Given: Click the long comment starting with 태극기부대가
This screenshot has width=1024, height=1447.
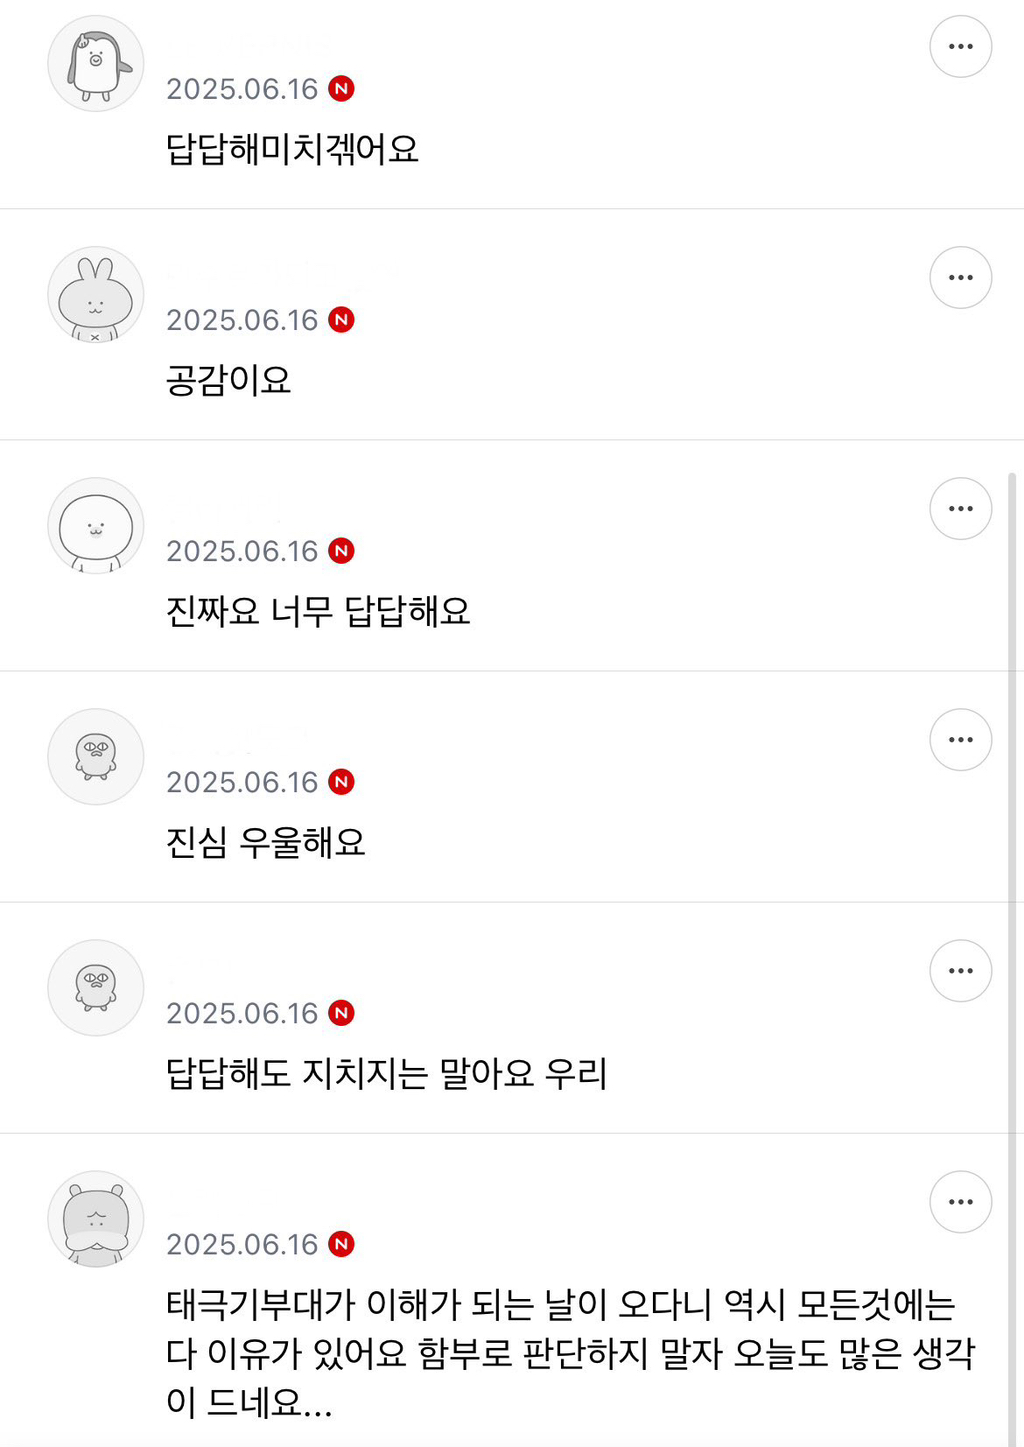Looking at the screenshot, I should pos(568,1353).
